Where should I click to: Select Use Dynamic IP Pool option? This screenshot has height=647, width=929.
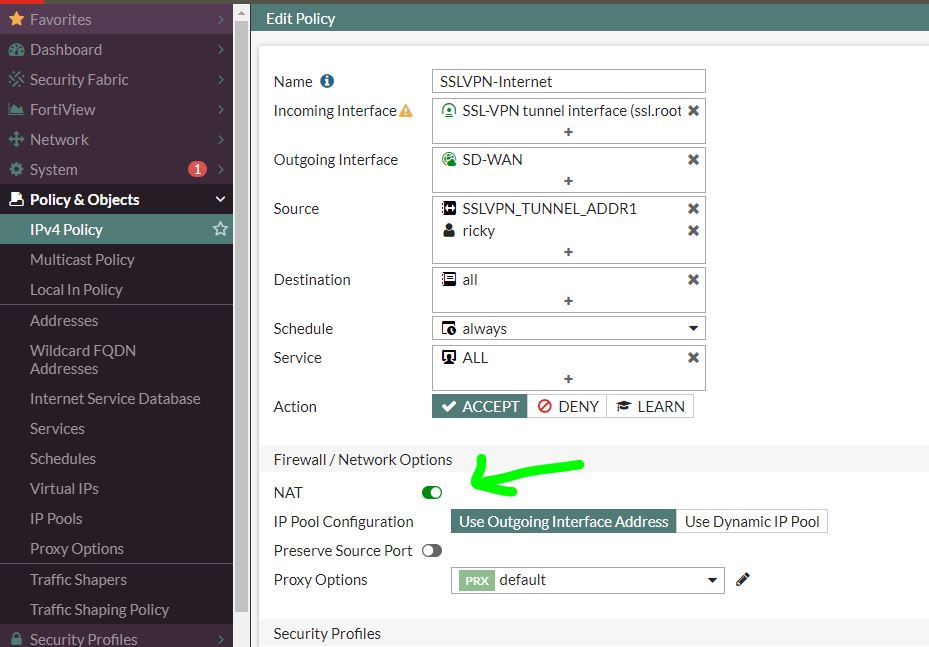pyautogui.click(x=752, y=521)
